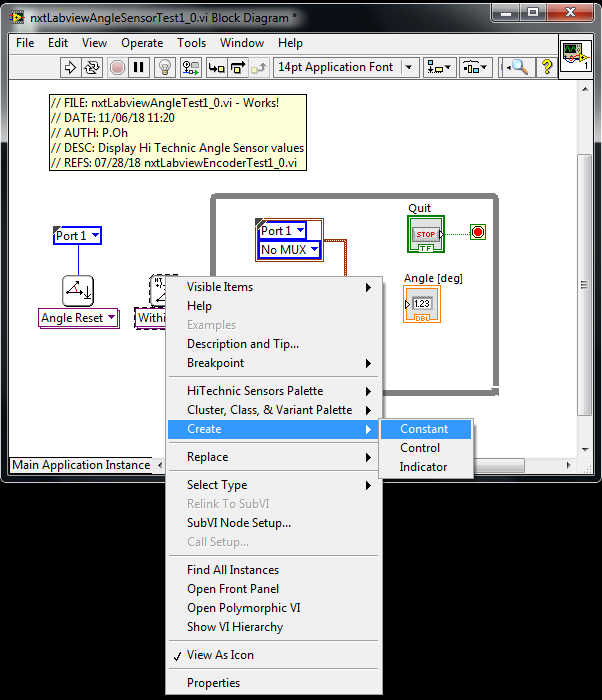Image resolution: width=602 pixels, height=700 pixels.
Task: Expand the Replace submenu
Action: [274, 457]
